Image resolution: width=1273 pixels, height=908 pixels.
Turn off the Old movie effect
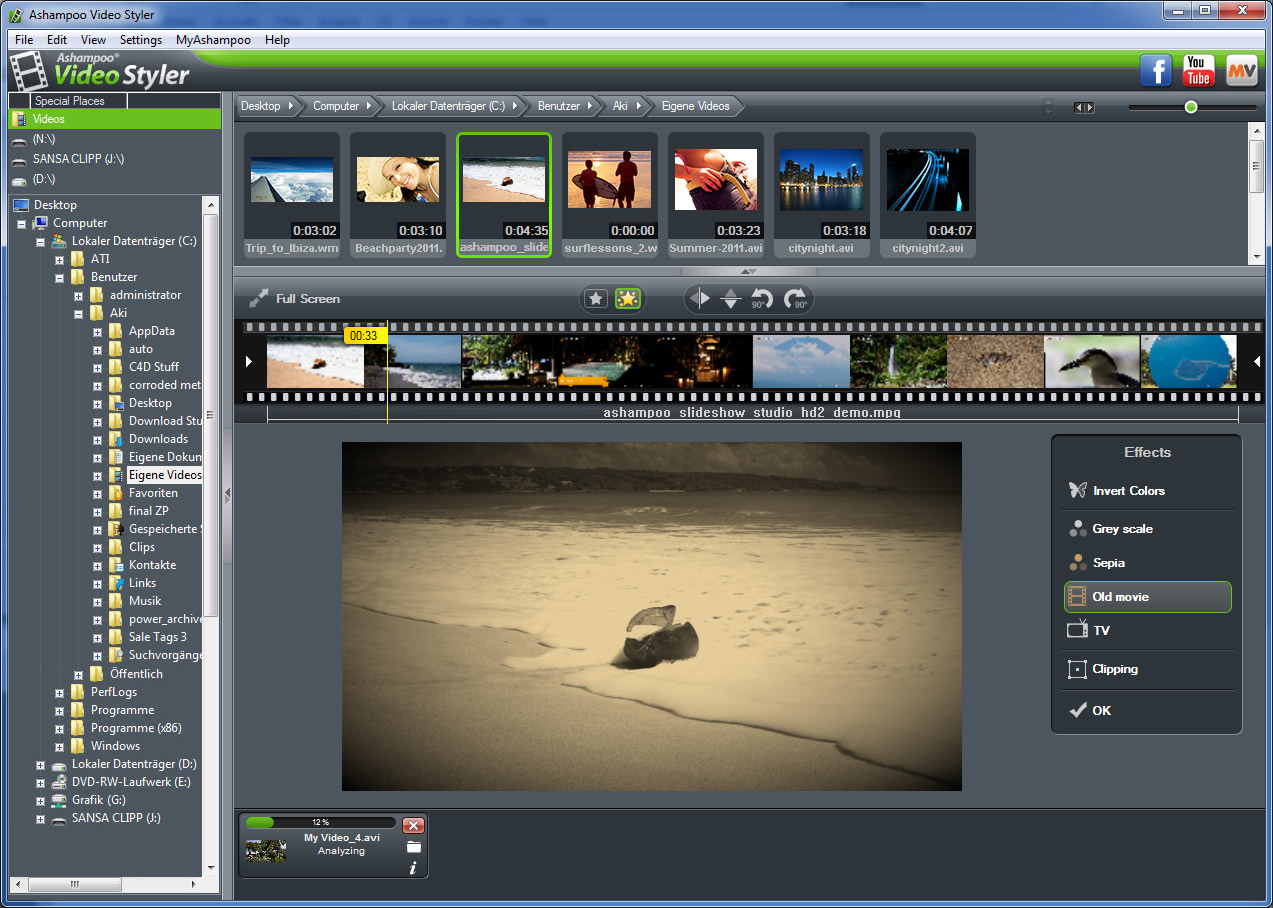tap(1147, 597)
